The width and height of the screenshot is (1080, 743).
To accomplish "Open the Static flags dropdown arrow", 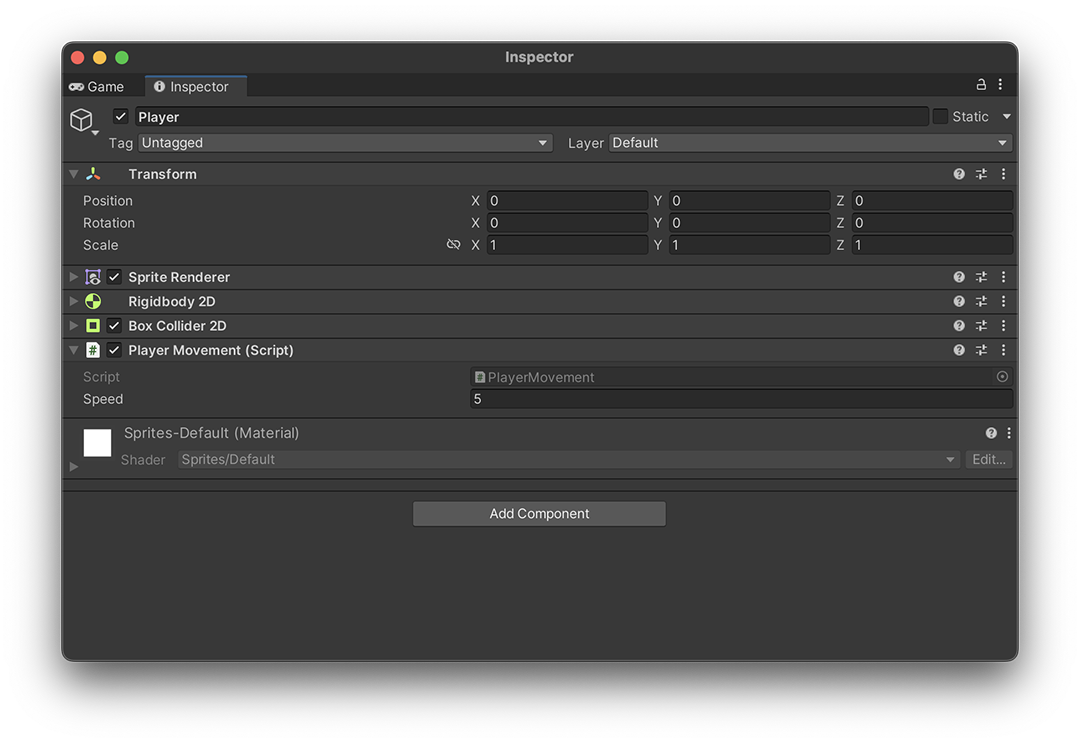I will (x=1006, y=116).
